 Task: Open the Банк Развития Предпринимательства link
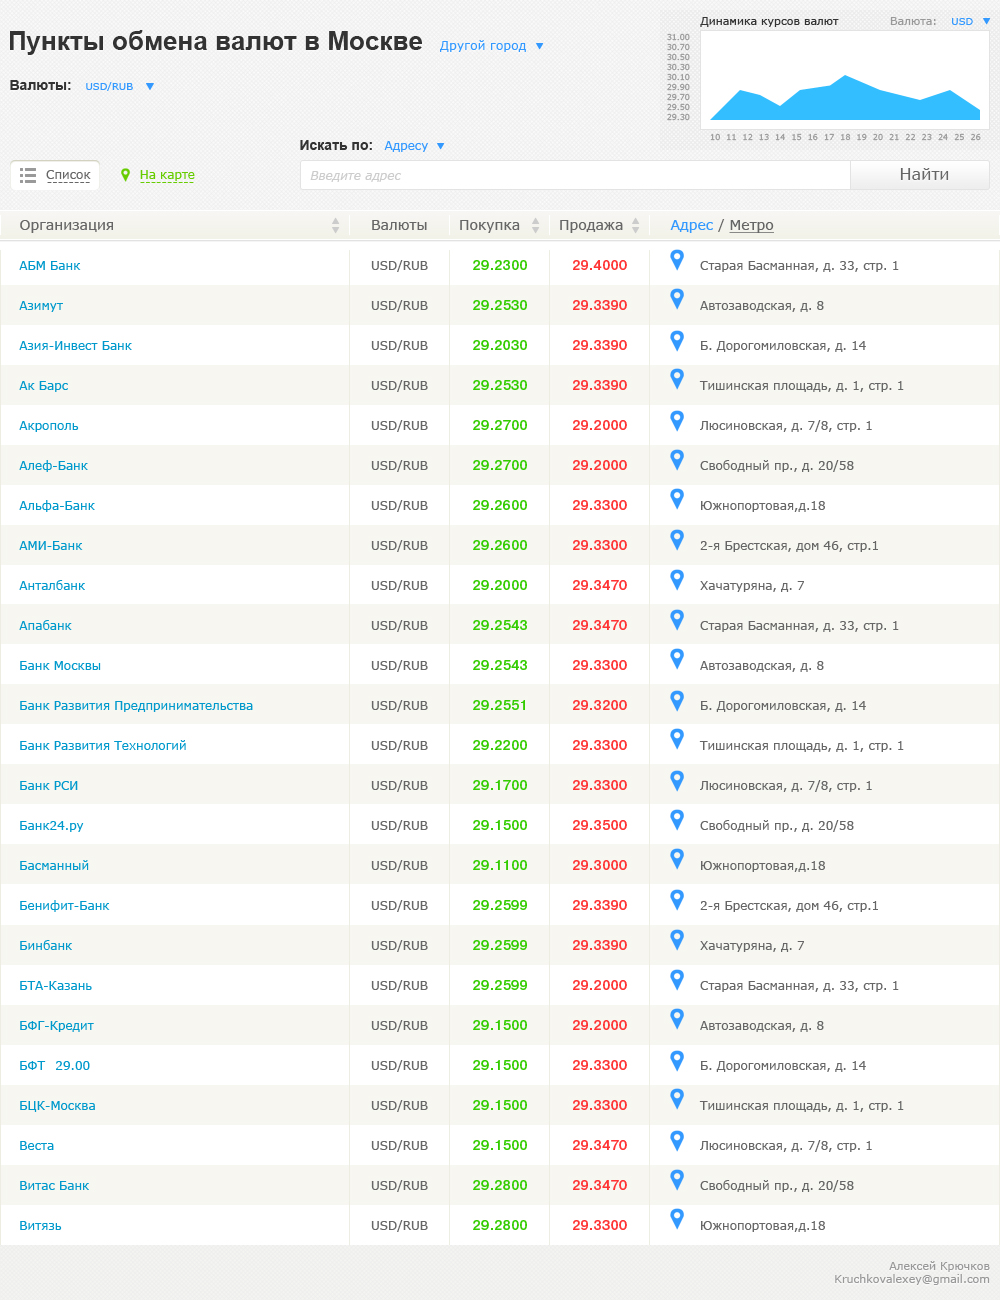coord(136,706)
